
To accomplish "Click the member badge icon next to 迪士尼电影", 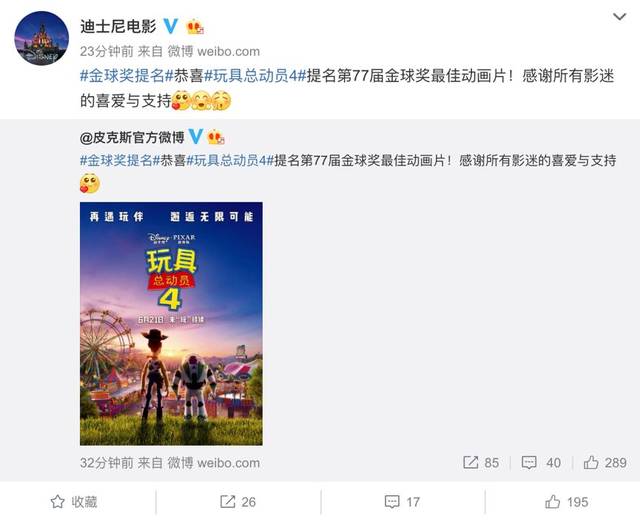I will point(195,27).
